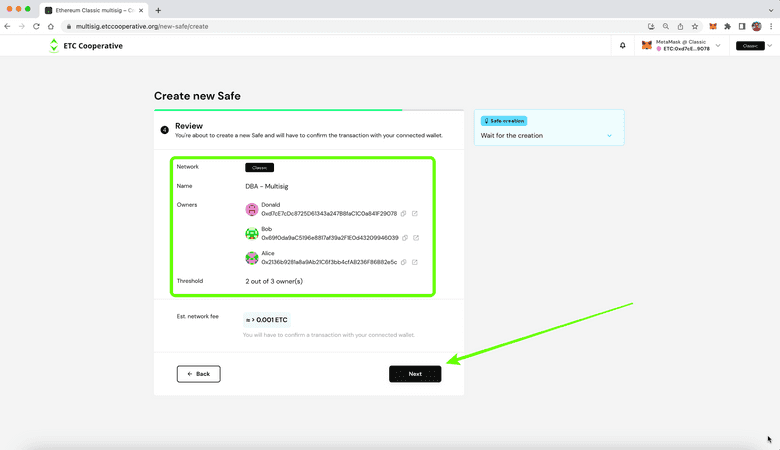Image resolution: width=780 pixels, height=450 pixels.
Task: Open the notifications bell
Action: [x=623, y=45]
